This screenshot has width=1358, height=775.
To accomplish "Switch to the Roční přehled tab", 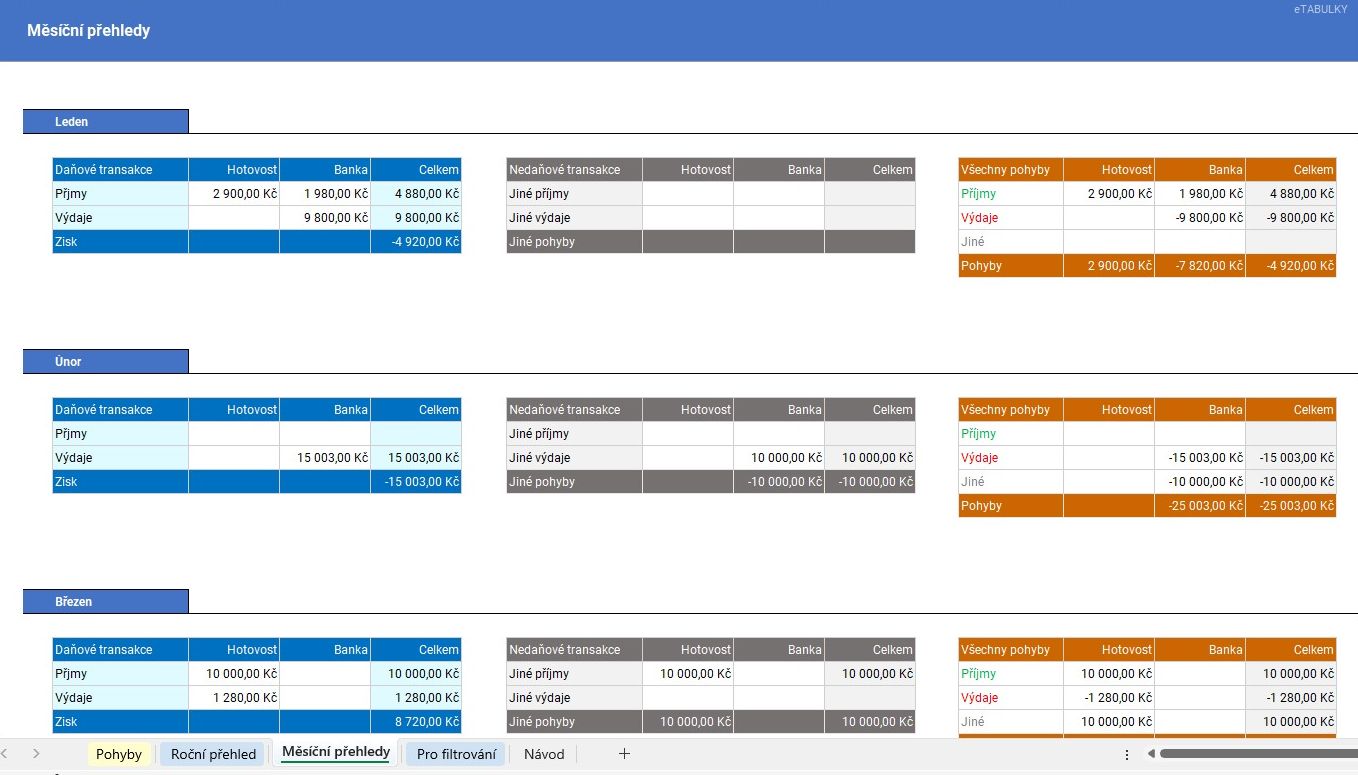I will [213, 754].
